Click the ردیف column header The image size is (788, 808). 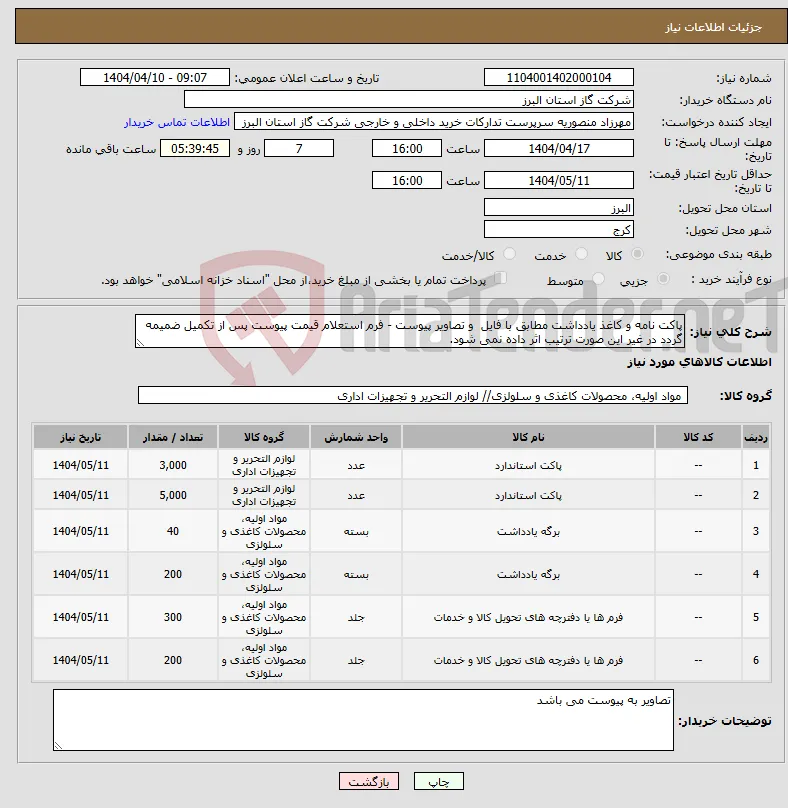(x=756, y=437)
